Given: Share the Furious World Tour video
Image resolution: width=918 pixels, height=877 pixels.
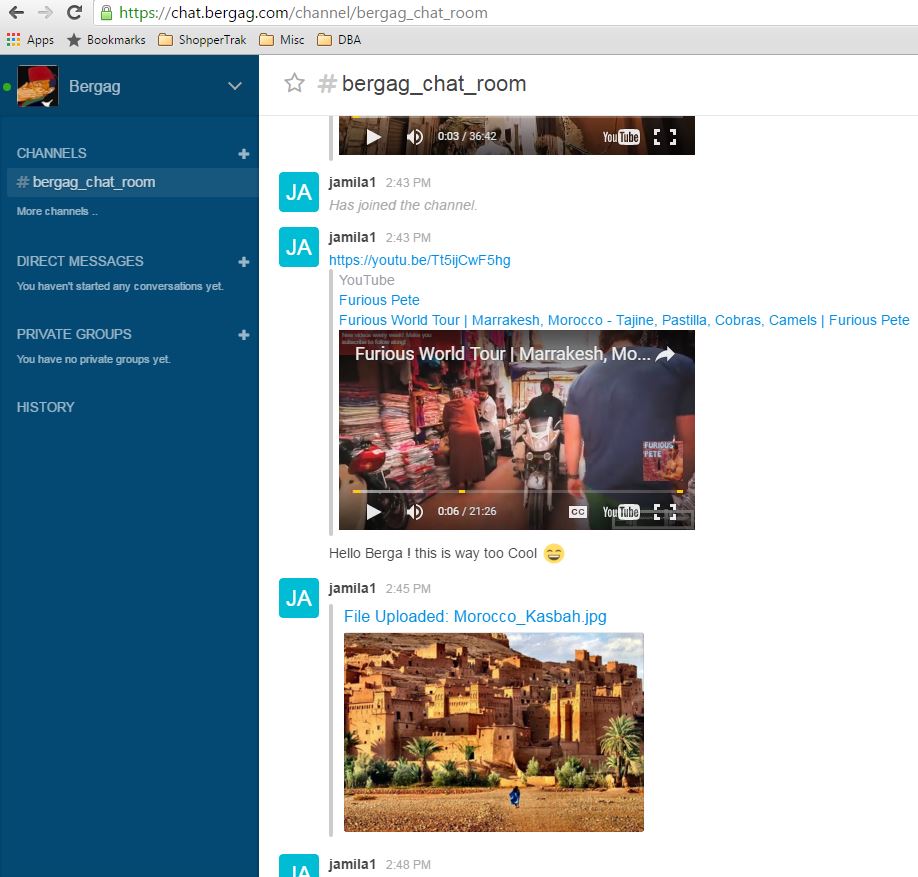Looking at the screenshot, I should [x=665, y=354].
